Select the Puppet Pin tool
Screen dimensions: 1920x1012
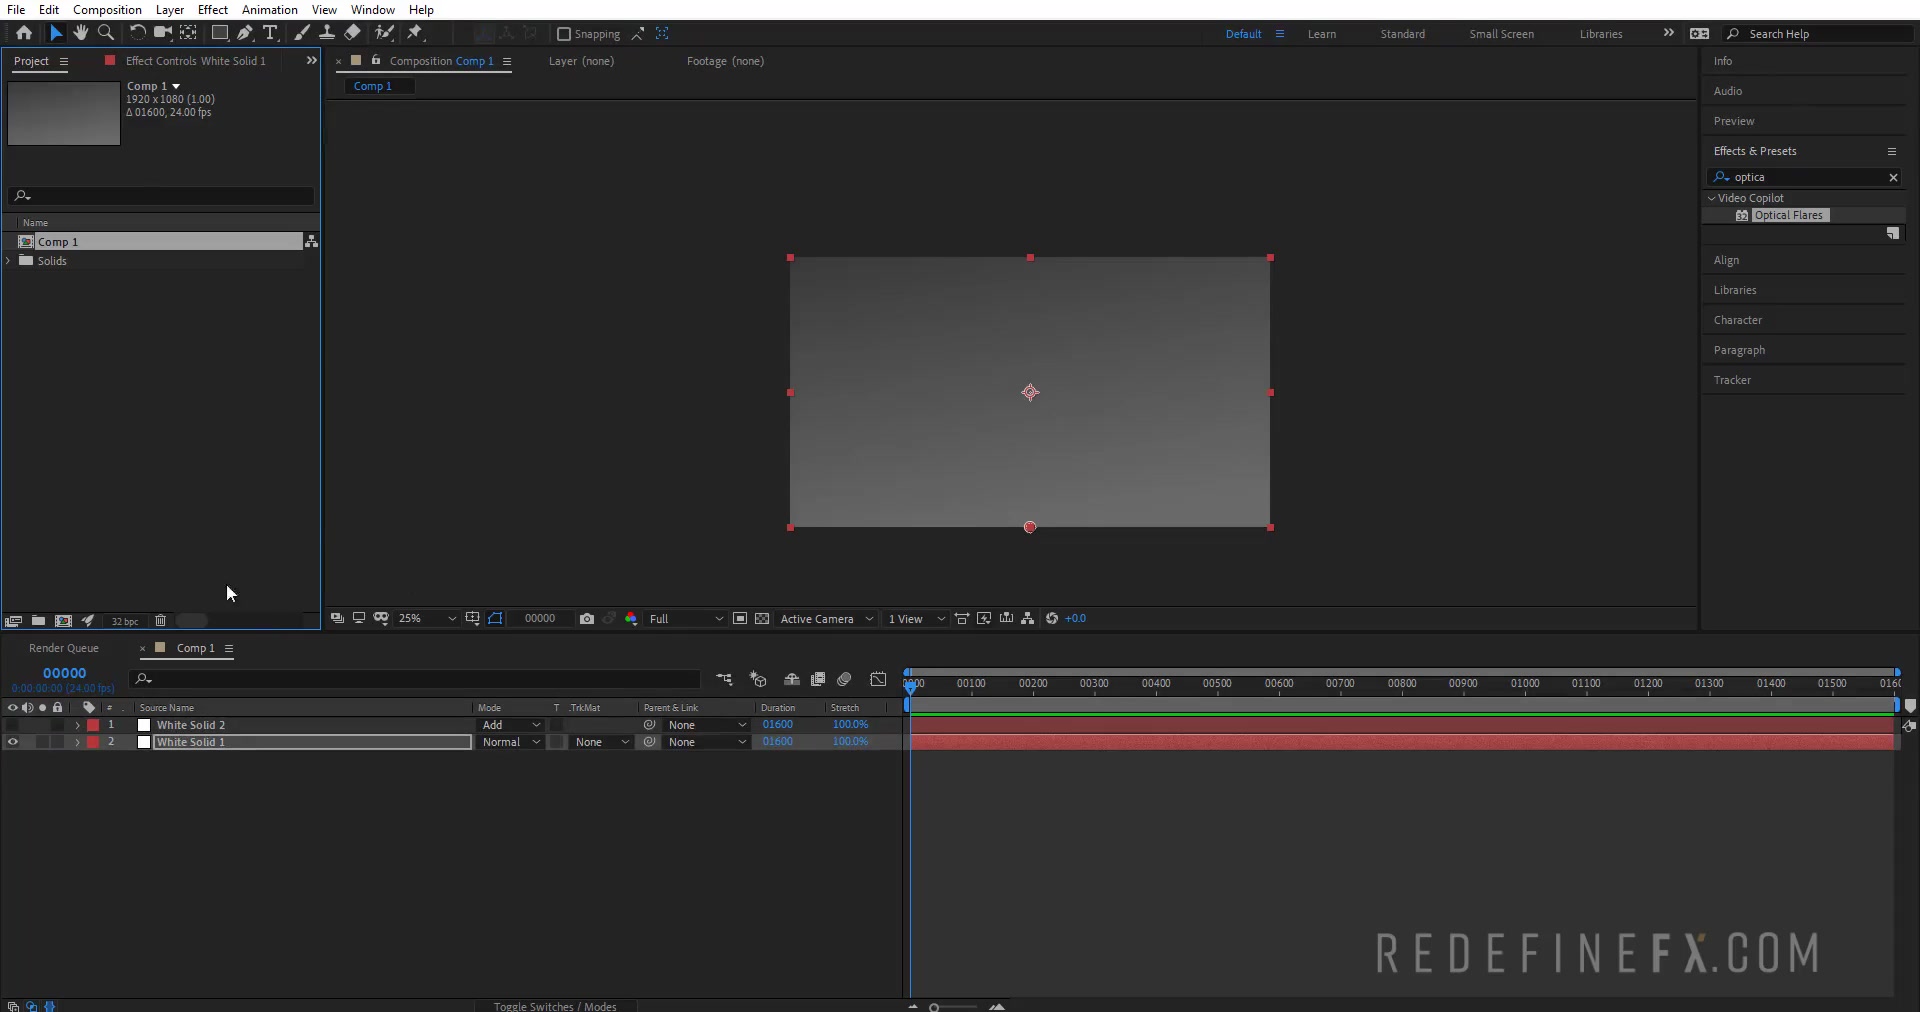(x=415, y=33)
